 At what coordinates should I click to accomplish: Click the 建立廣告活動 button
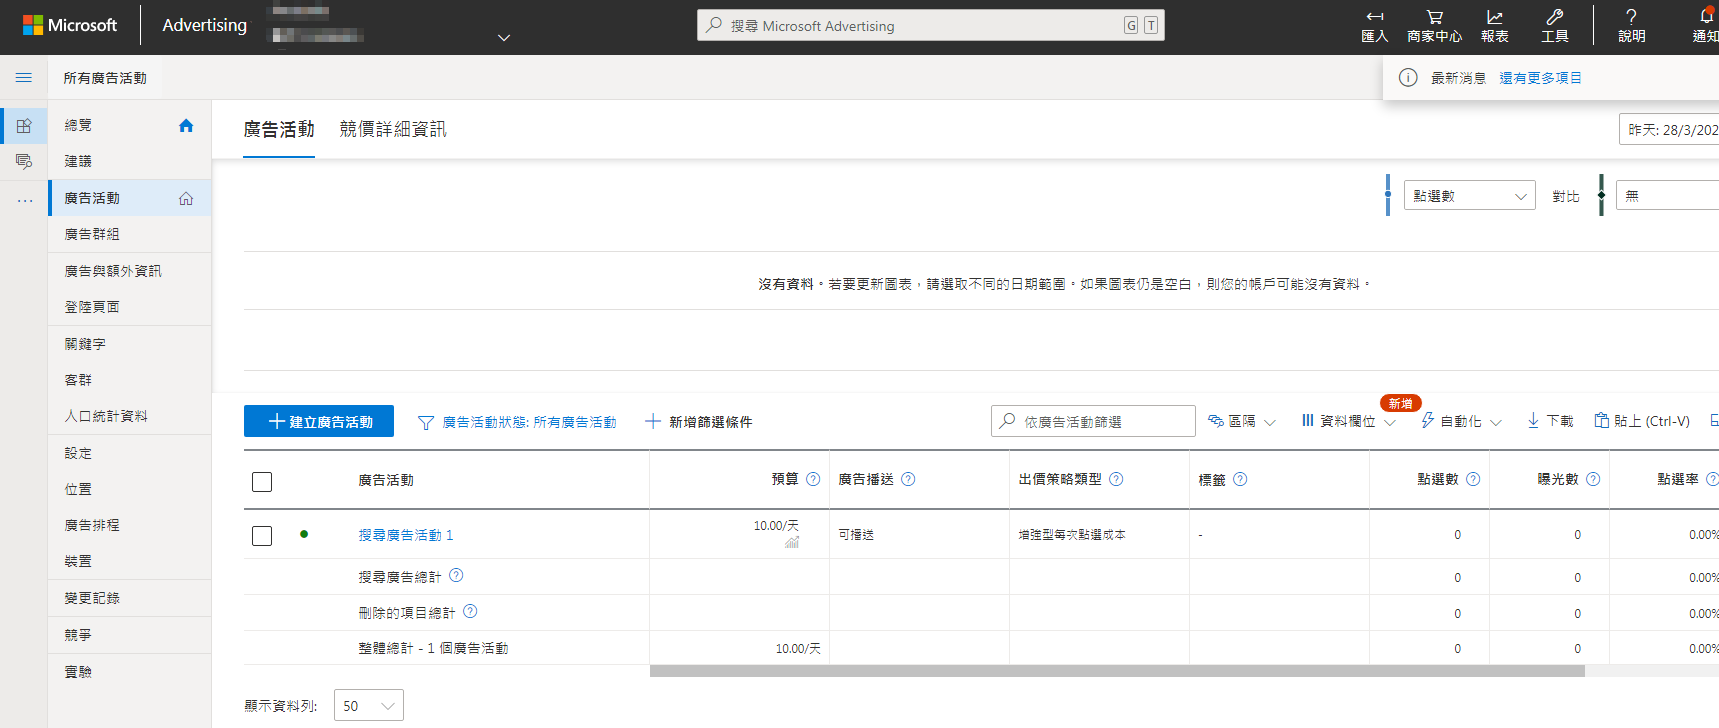tap(319, 421)
